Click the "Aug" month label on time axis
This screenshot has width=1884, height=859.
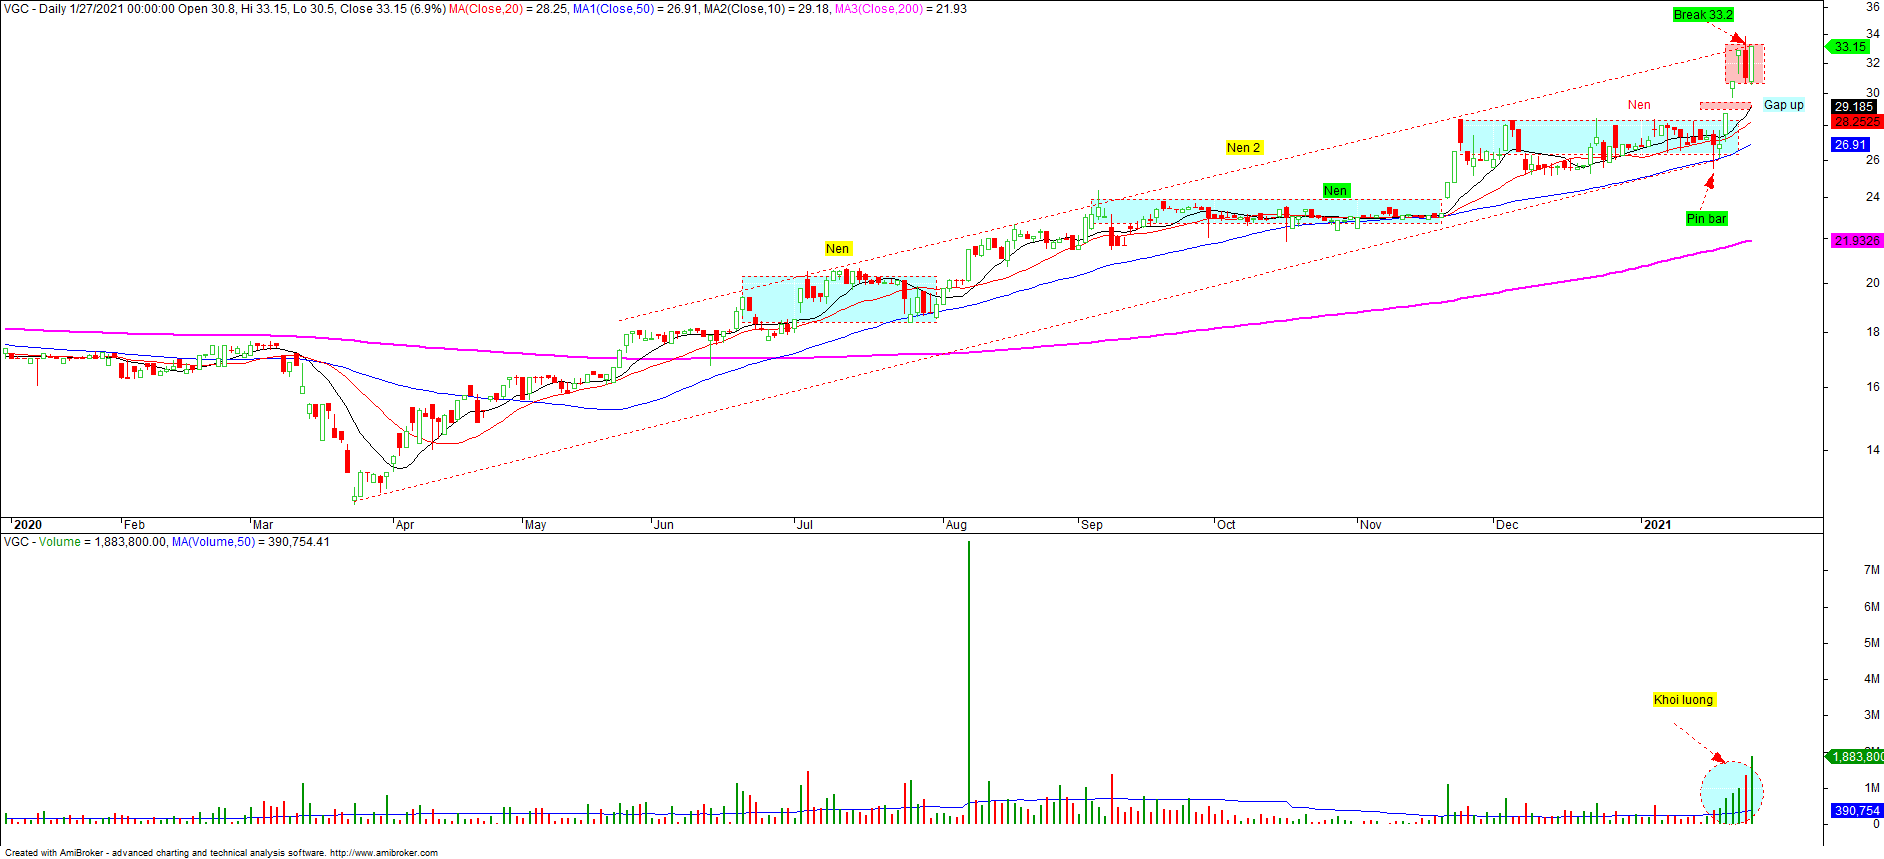point(956,525)
